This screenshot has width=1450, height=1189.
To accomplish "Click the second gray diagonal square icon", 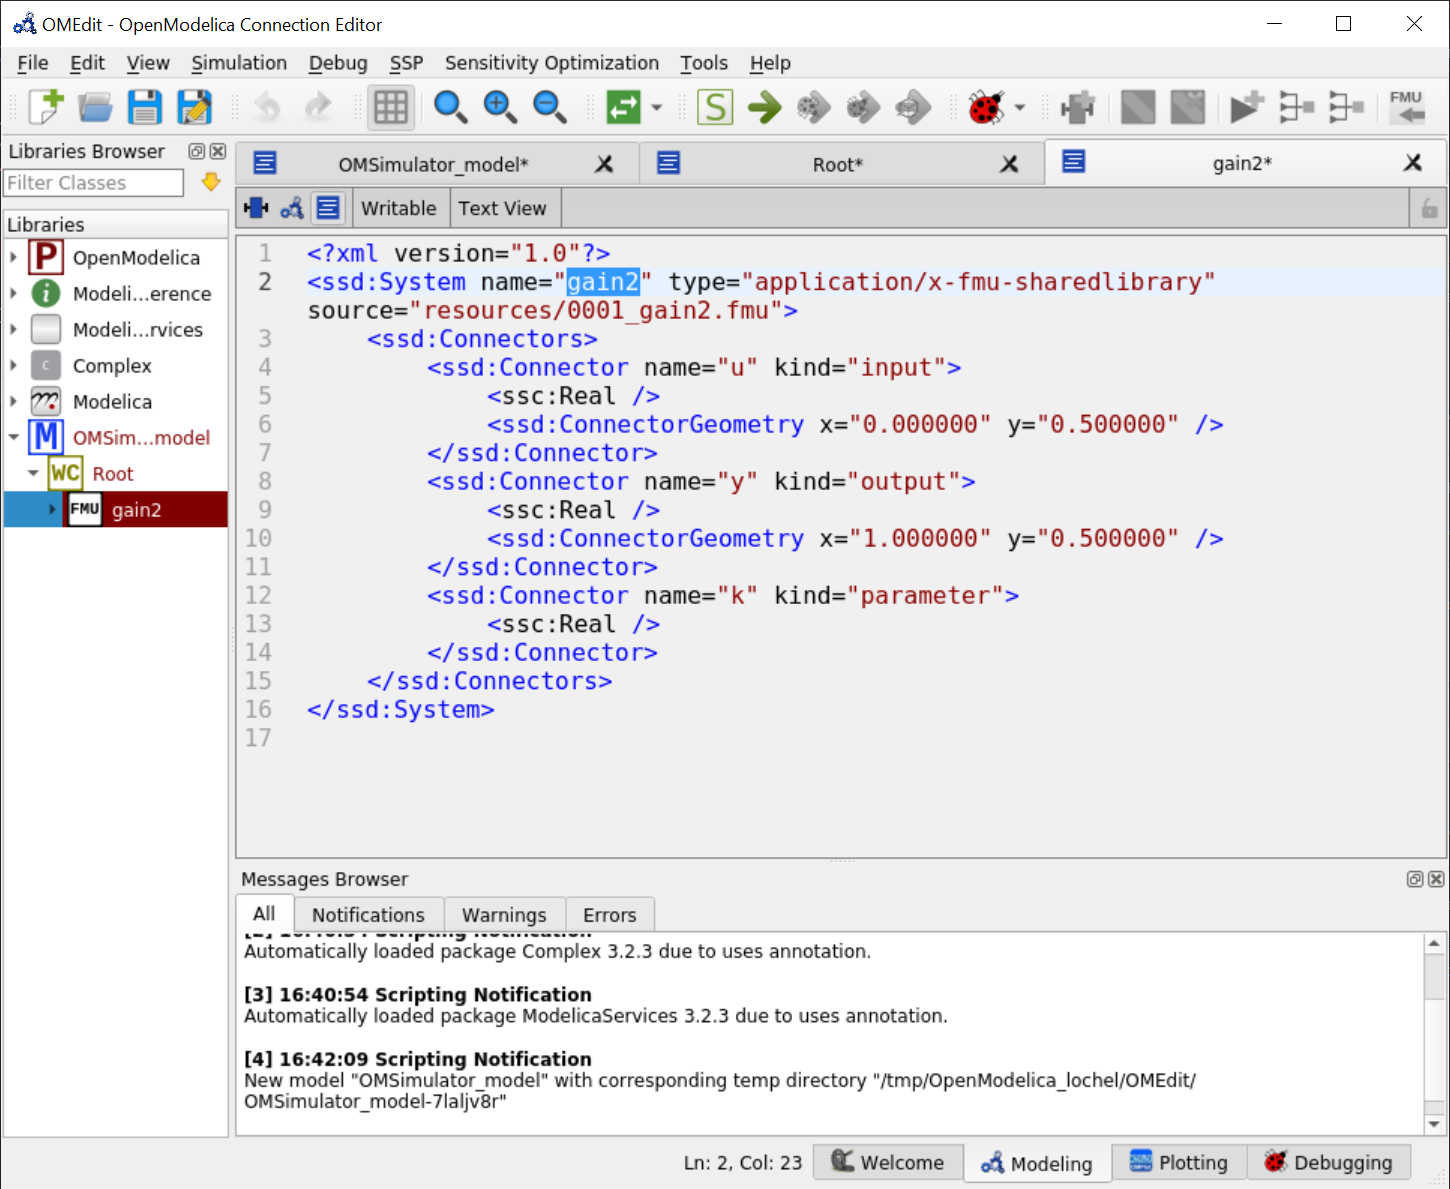I will [1188, 107].
